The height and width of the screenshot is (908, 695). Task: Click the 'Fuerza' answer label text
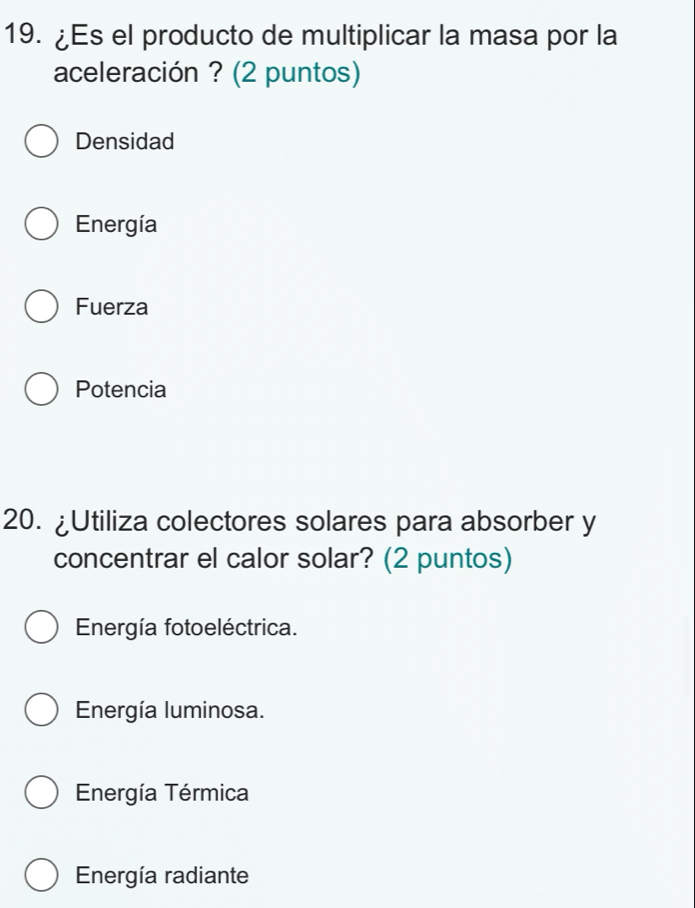tap(112, 307)
